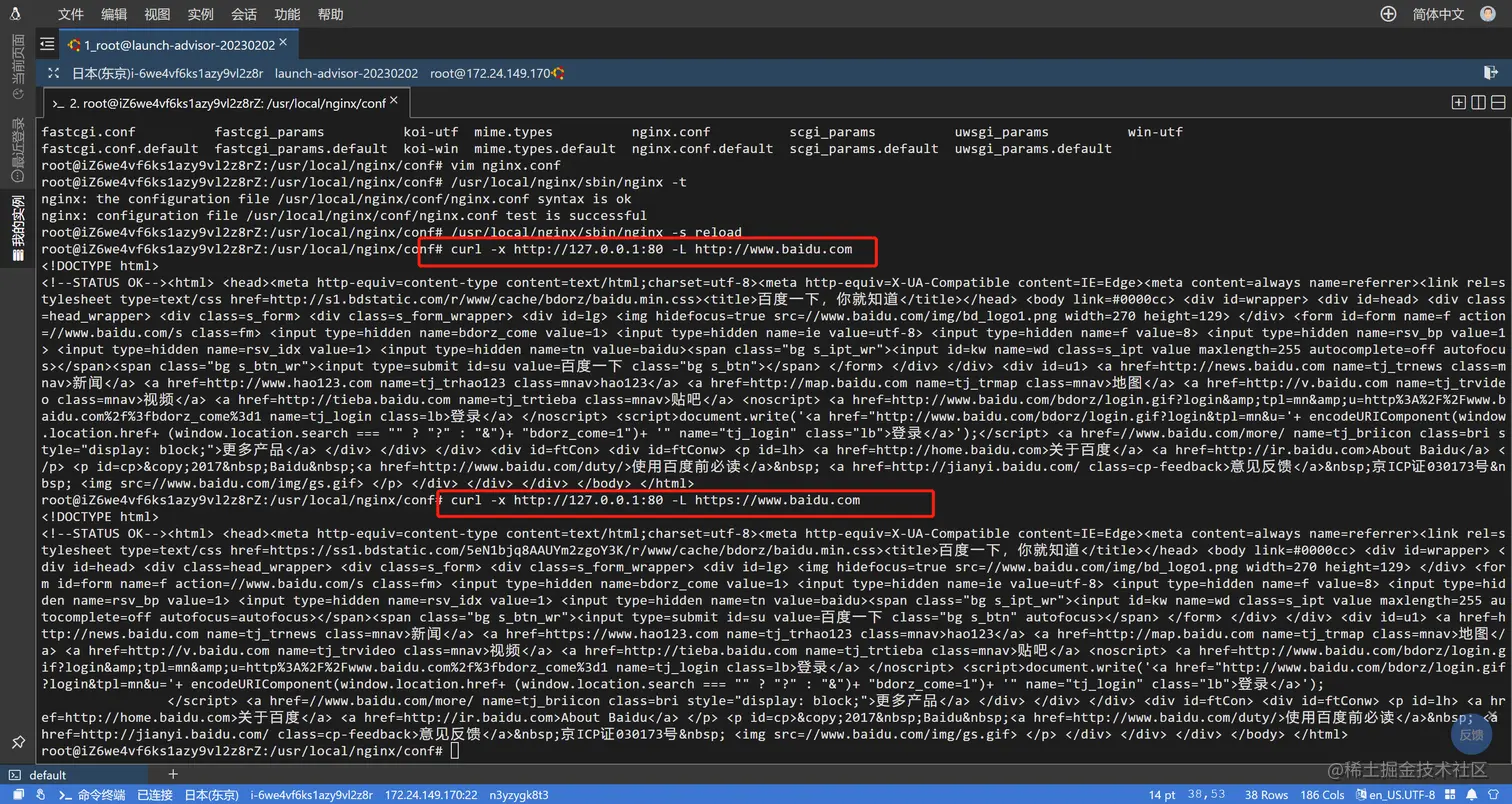Open the 当前页面 sidebar tab
The image size is (1512, 804).
pyautogui.click(x=18, y=66)
